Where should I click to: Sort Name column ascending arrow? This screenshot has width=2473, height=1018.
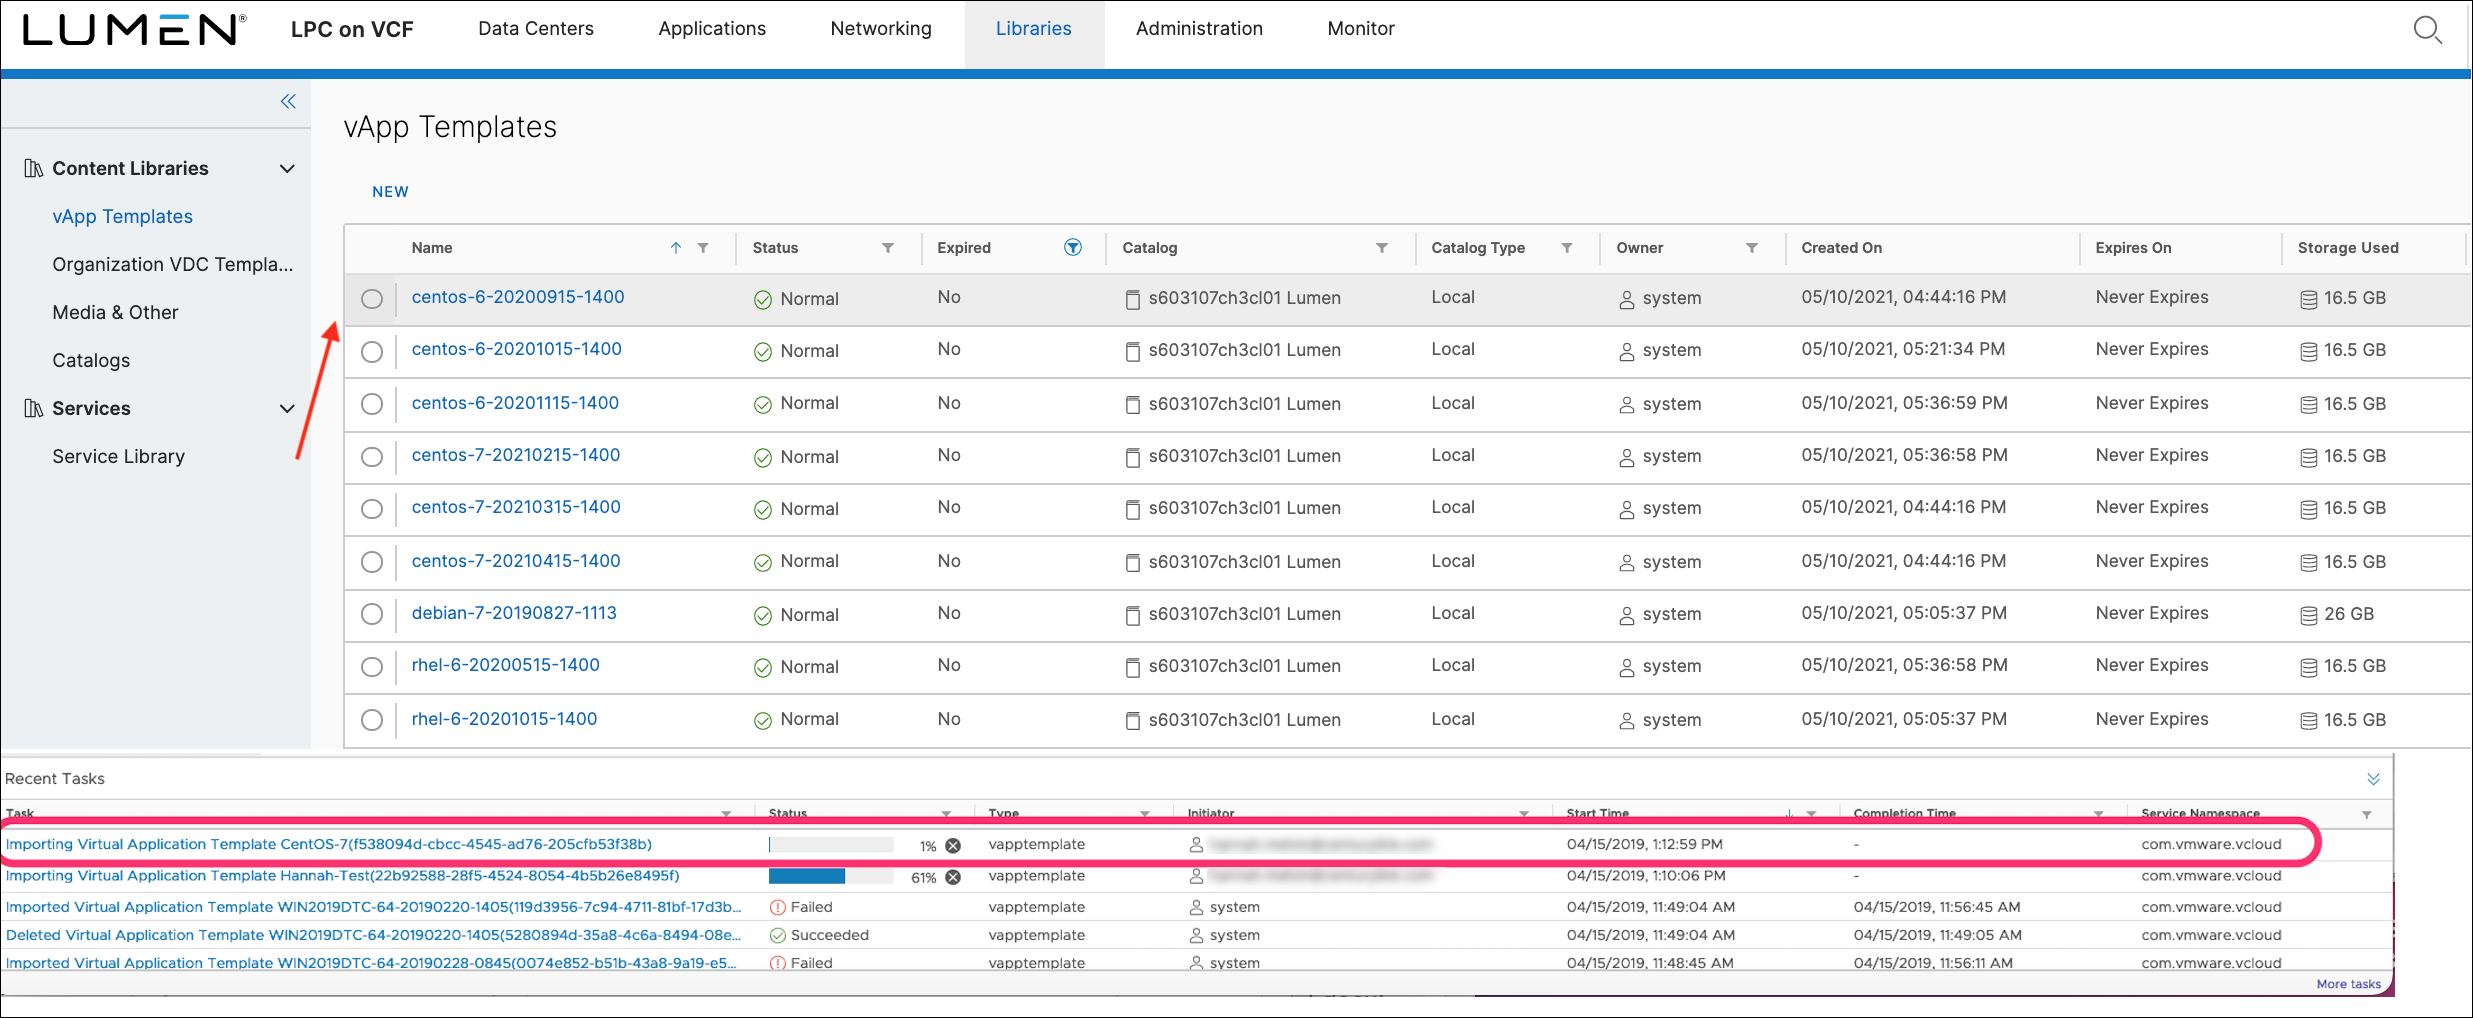point(676,248)
